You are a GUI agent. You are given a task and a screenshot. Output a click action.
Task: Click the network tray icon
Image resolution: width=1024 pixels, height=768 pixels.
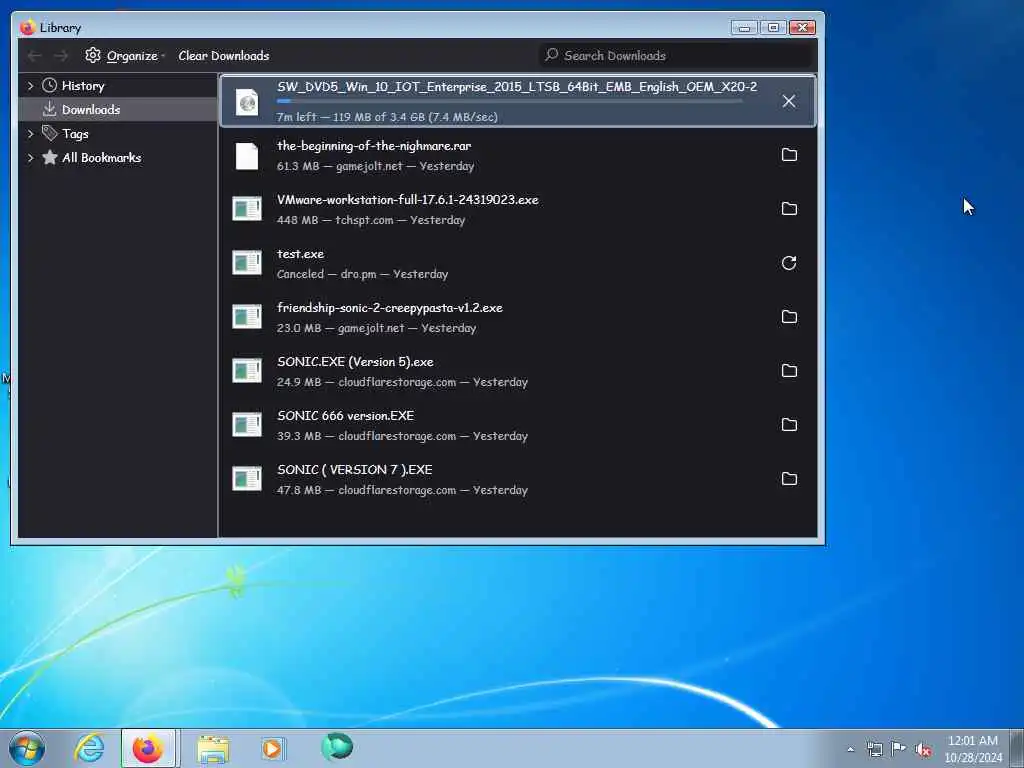874,749
